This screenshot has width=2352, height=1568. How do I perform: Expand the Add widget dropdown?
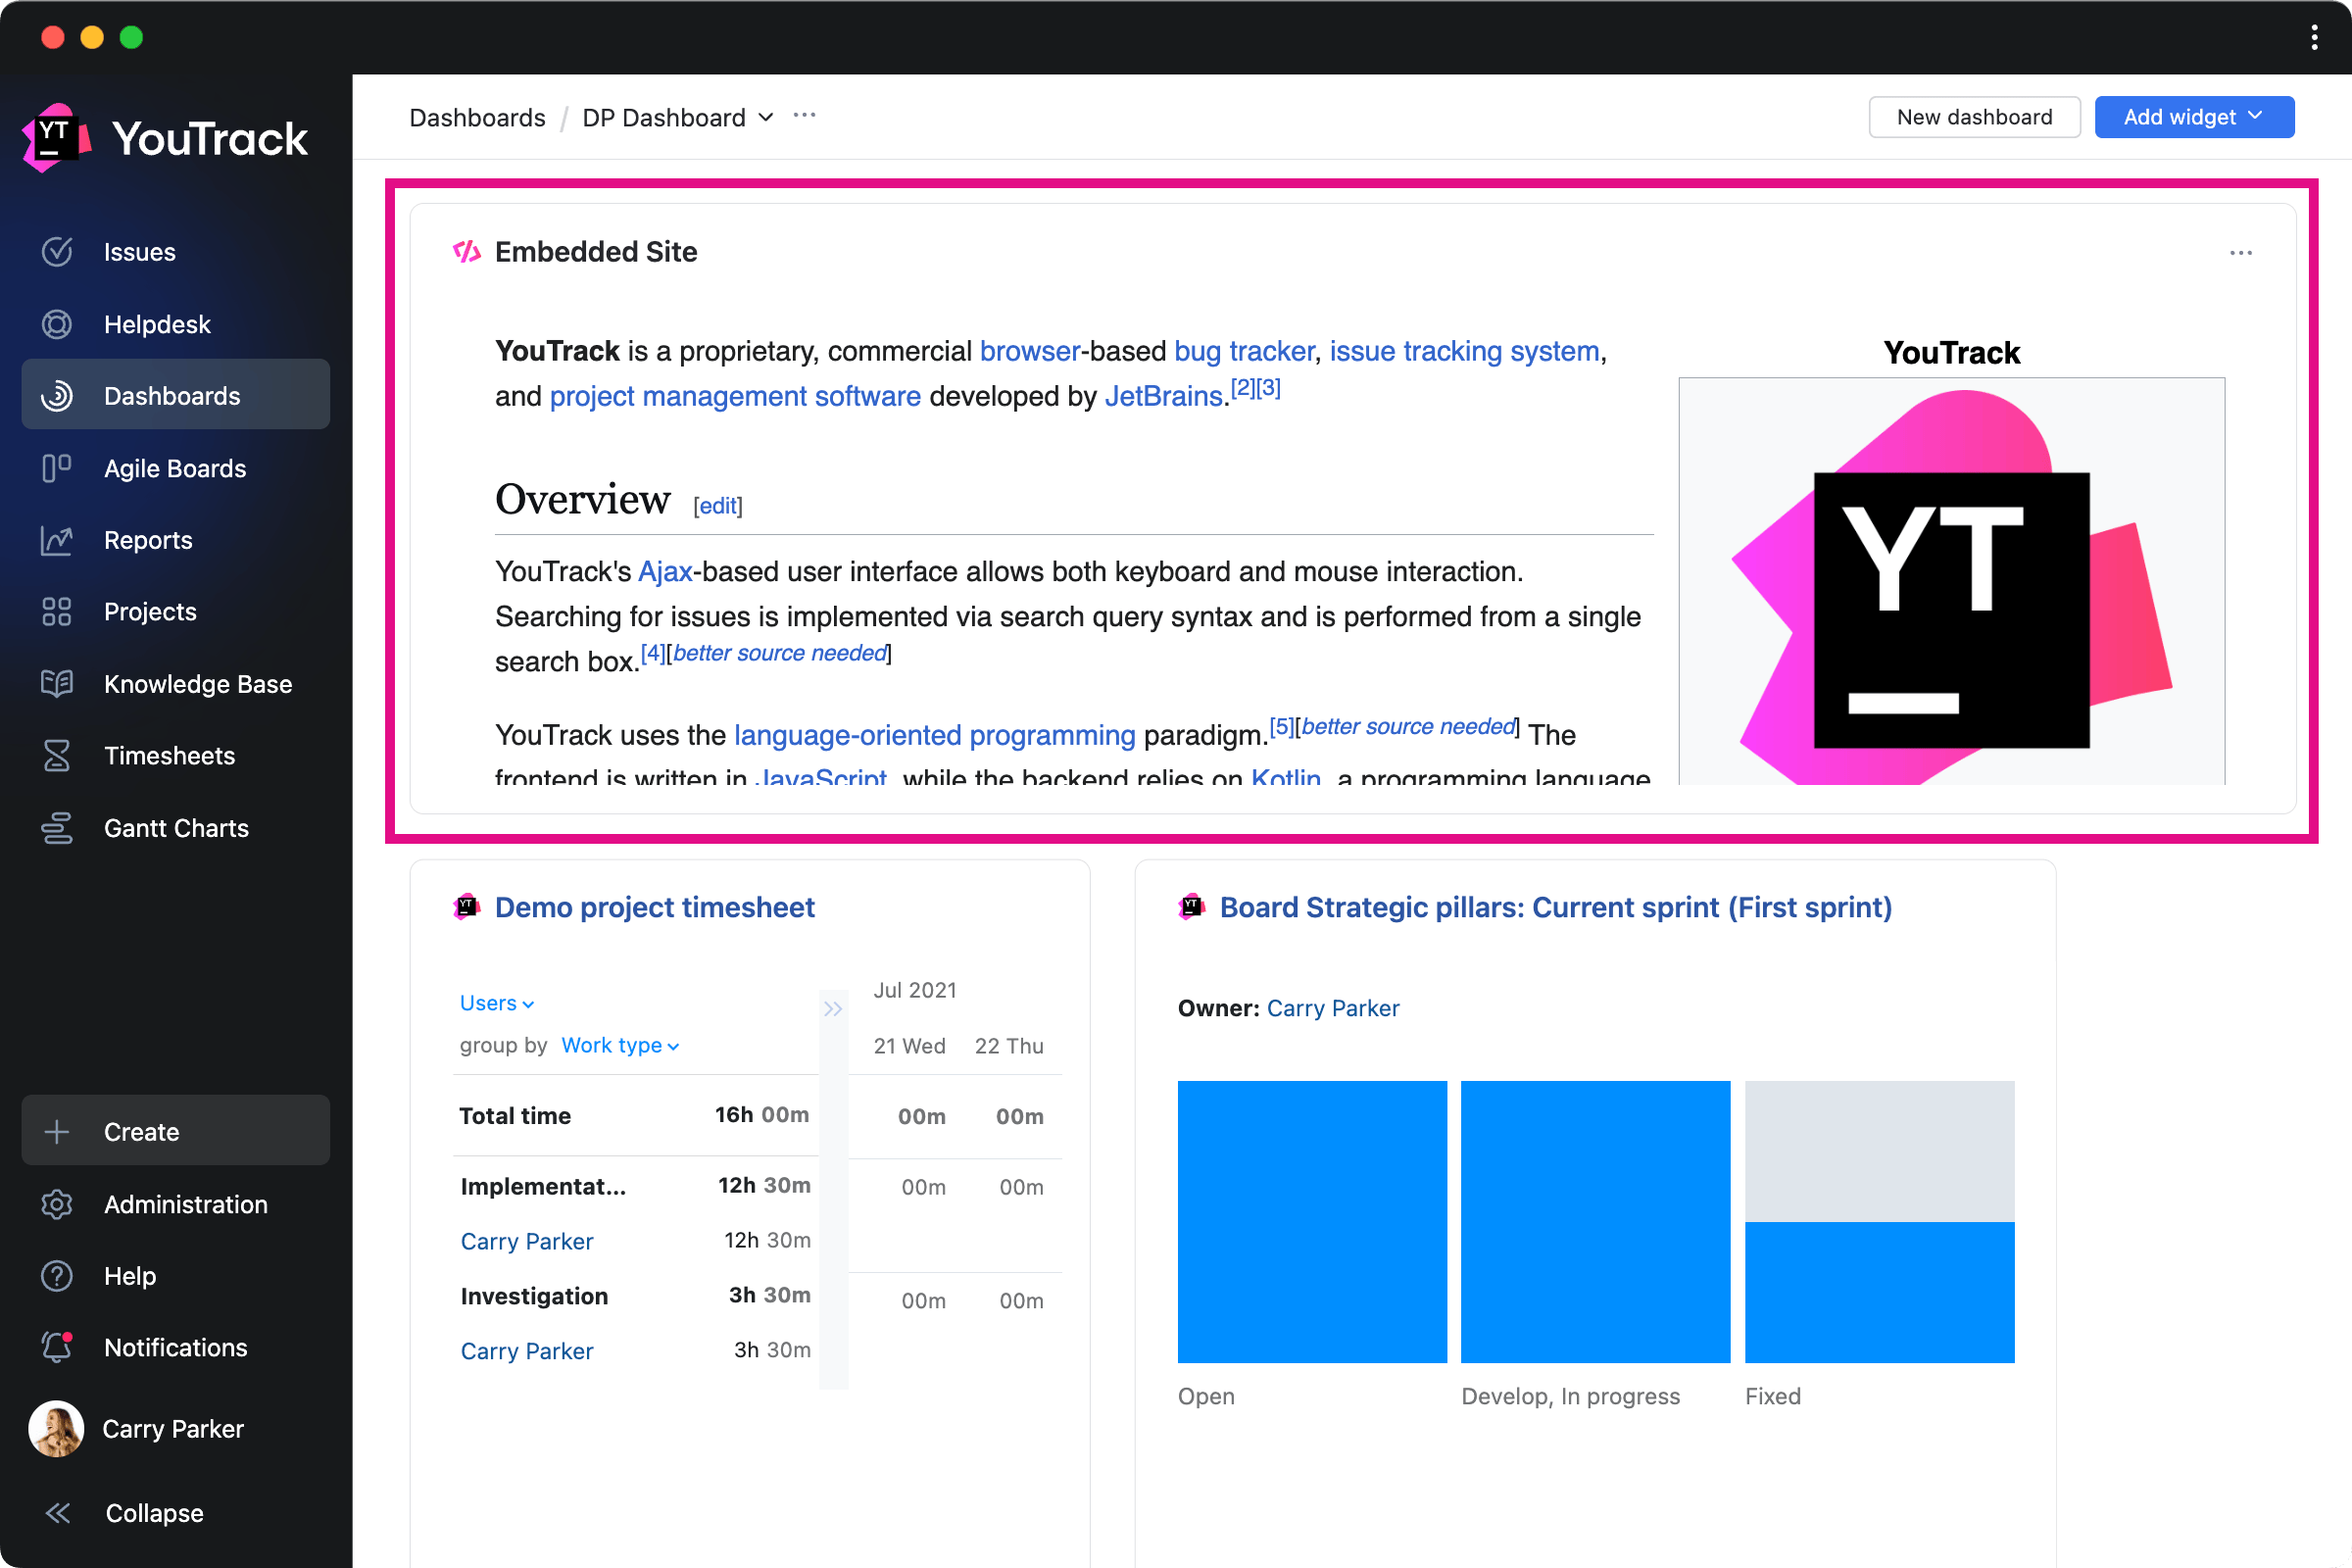click(2193, 117)
